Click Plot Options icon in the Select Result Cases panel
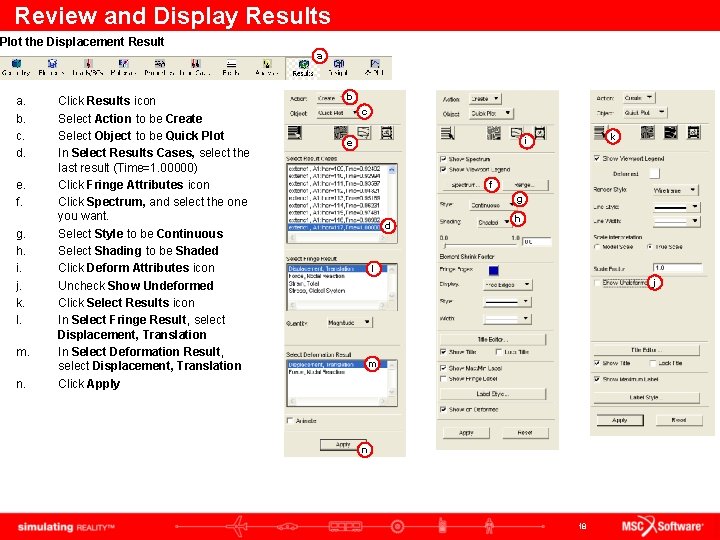Screen dimensions: 720x540 click(387, 133)
